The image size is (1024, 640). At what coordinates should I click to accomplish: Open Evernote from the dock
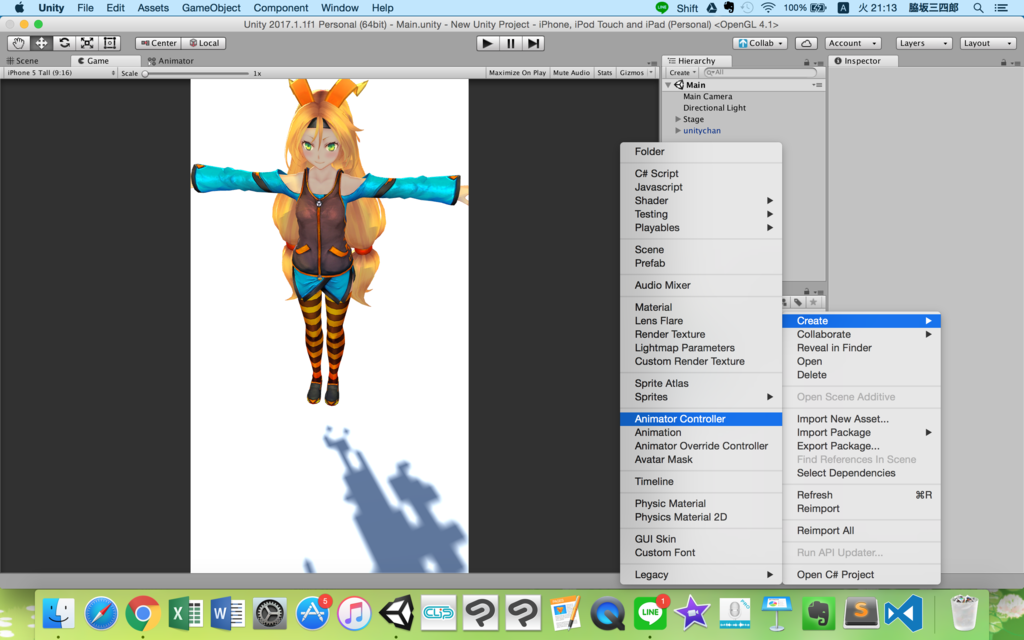pos(818,613)
